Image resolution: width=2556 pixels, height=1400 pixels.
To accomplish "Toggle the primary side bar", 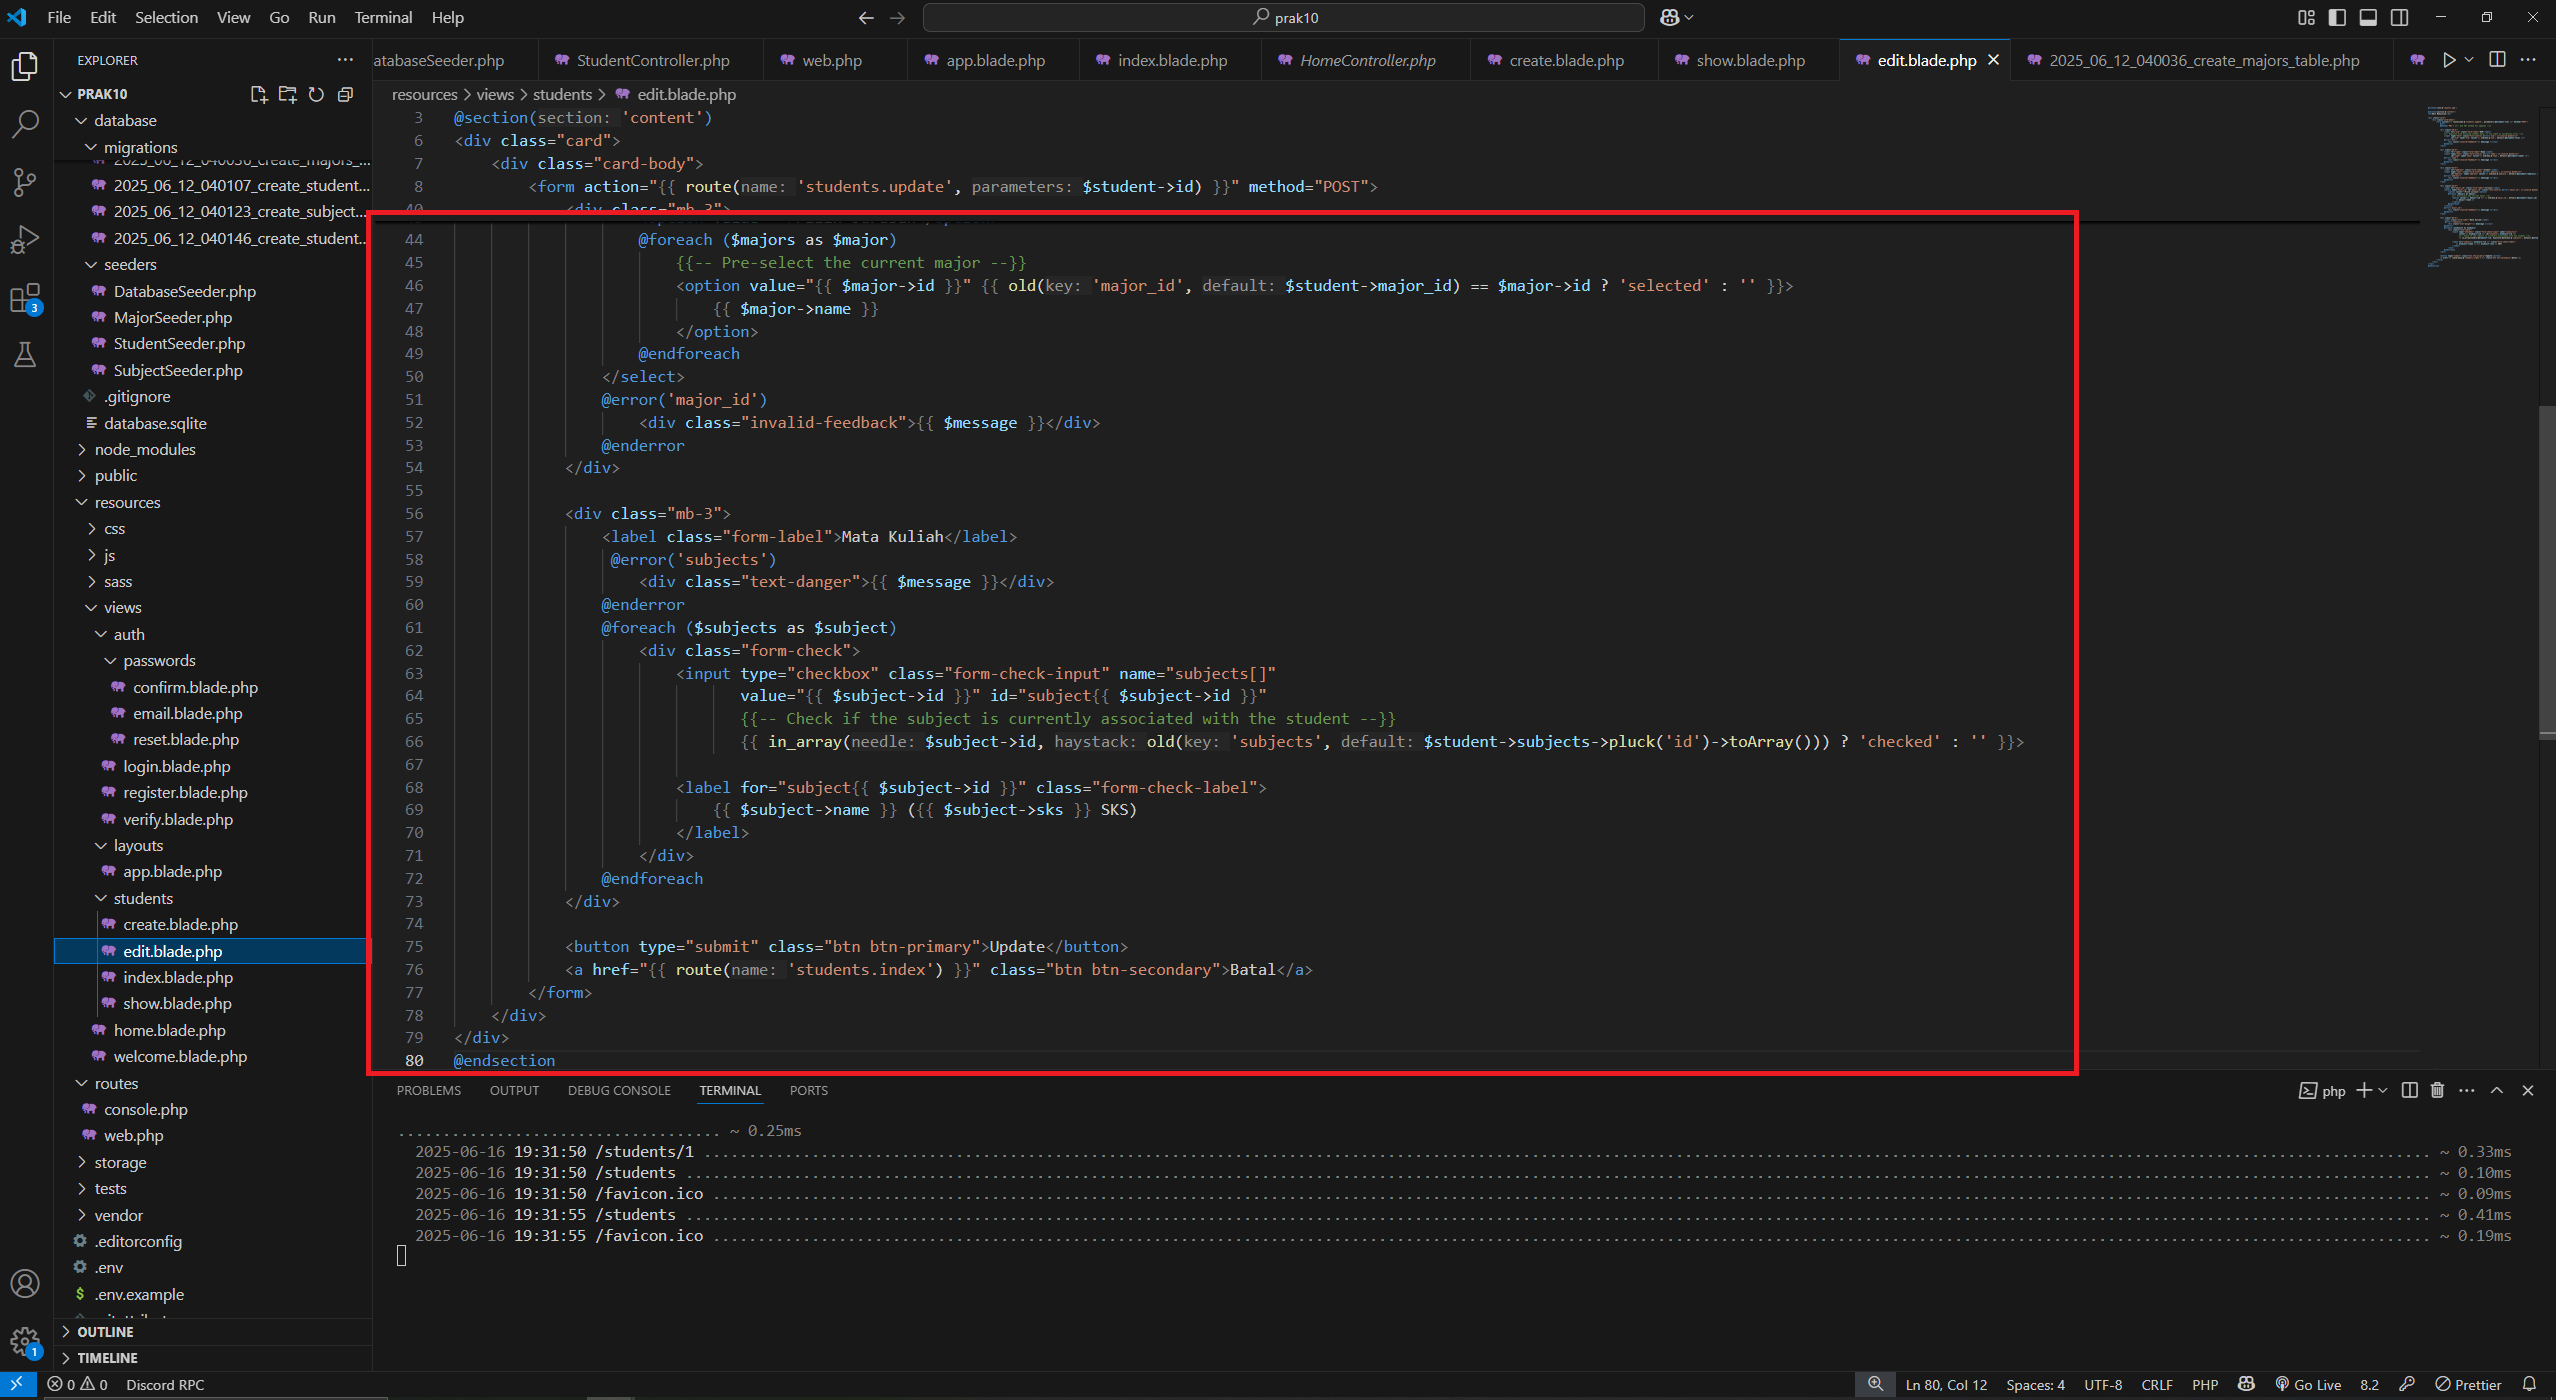I will coord(2336,17).
